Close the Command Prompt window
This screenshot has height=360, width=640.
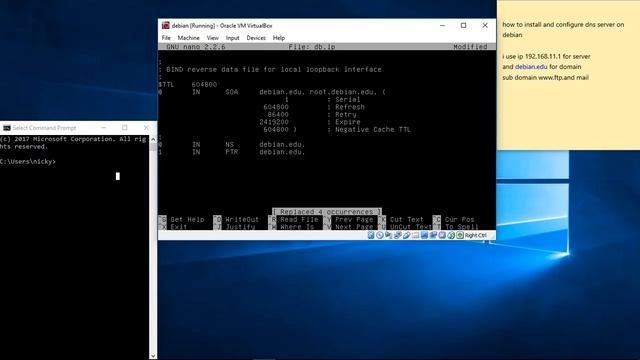(x=146, y=128)
